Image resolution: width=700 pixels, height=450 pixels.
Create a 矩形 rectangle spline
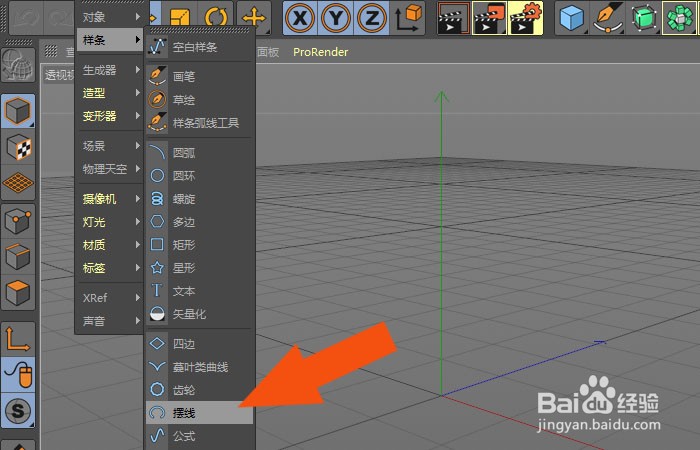(x=200, y=245)
